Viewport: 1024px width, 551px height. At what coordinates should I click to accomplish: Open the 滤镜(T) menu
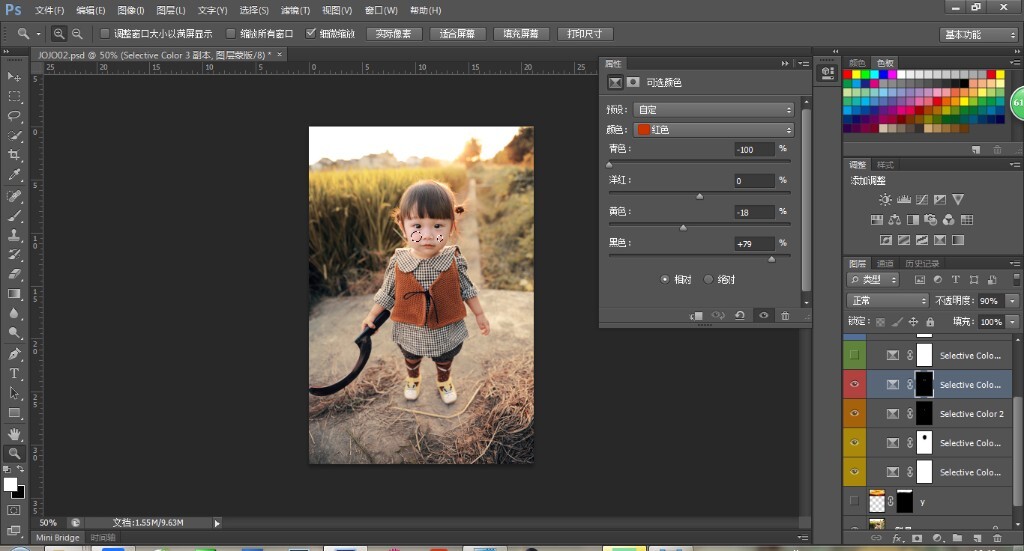295,10
